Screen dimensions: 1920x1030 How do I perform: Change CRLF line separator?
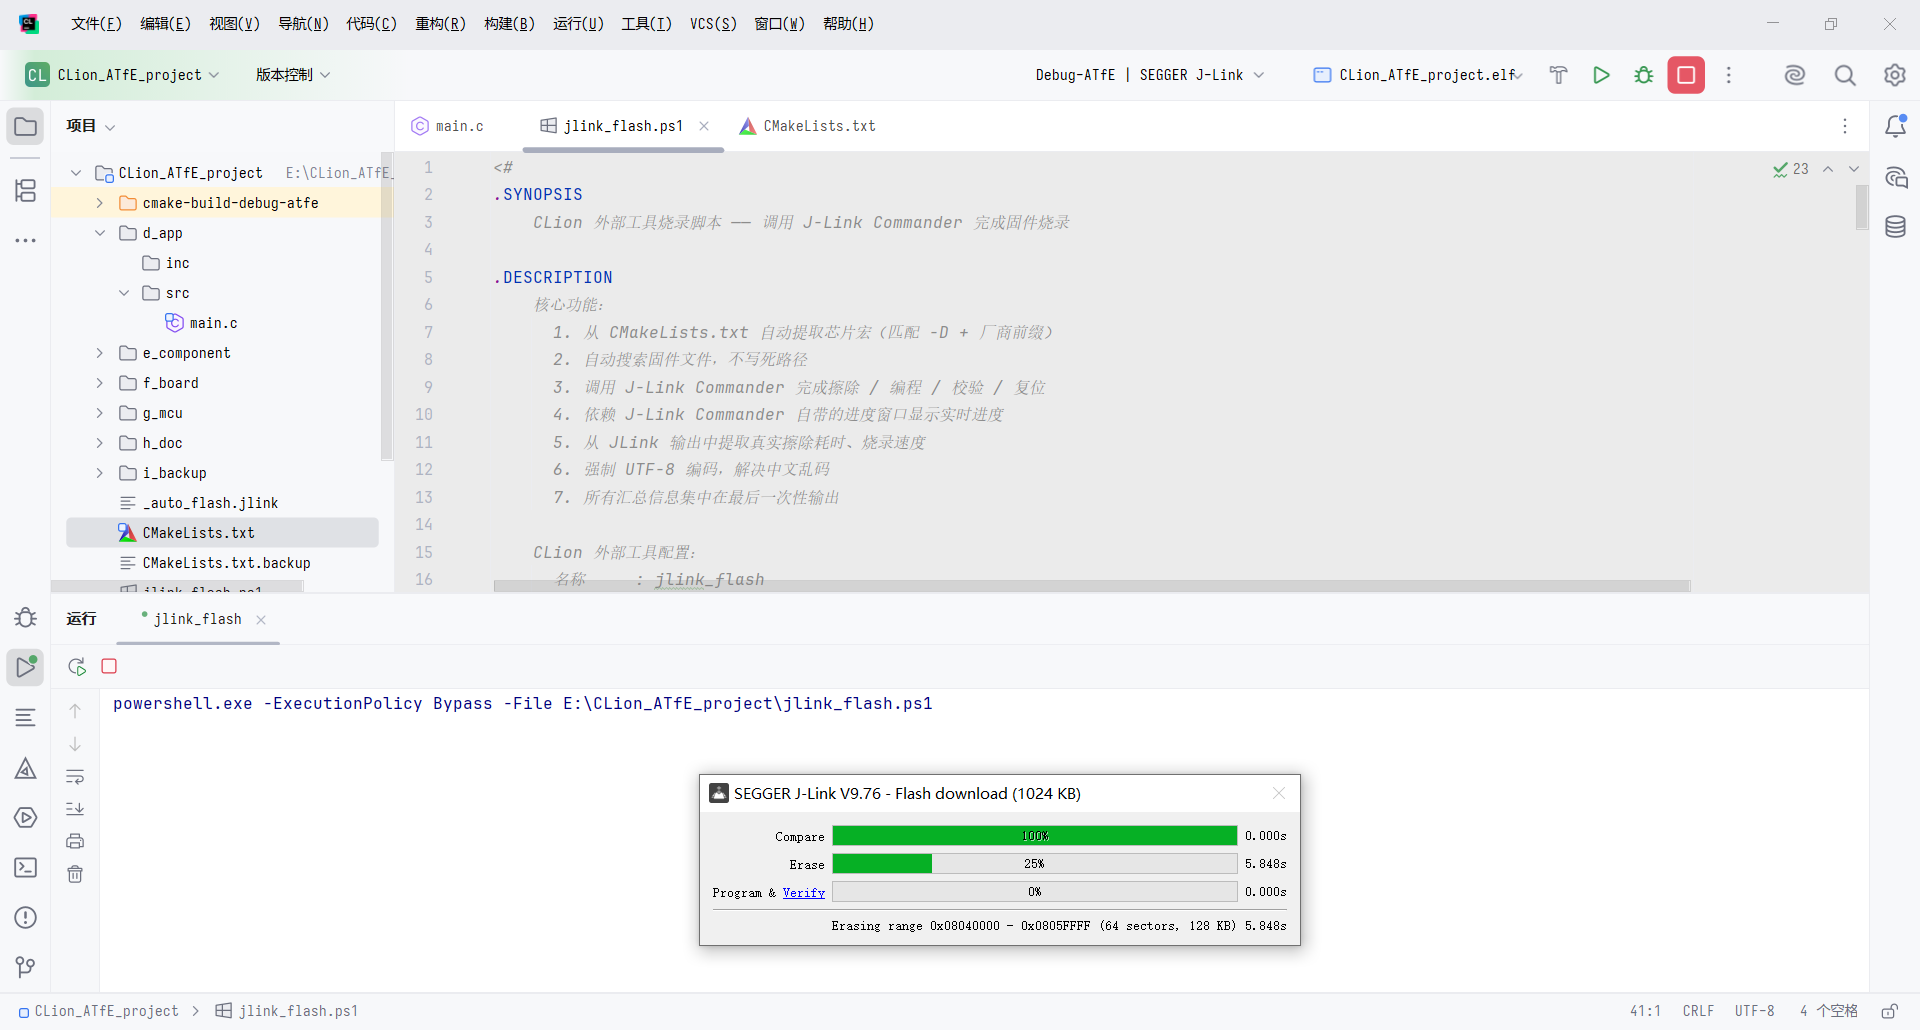point(1698,1011)
